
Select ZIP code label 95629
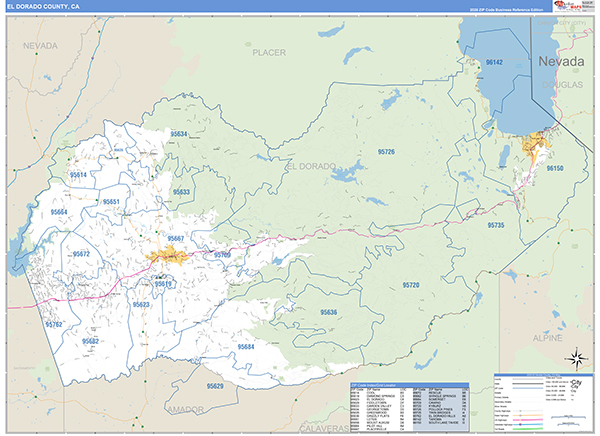(x=215, y=386)
